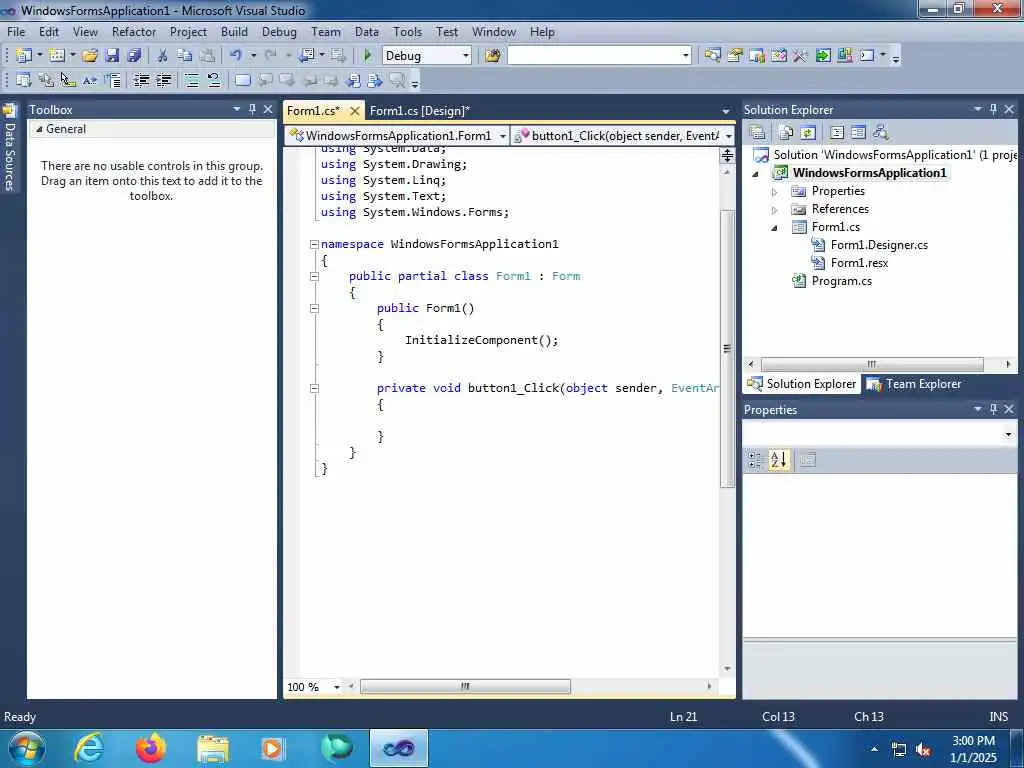Click the Increase Indent toolbar icon
The height and width of the screenshot is (768, 1024).
[x=163, y=80]
